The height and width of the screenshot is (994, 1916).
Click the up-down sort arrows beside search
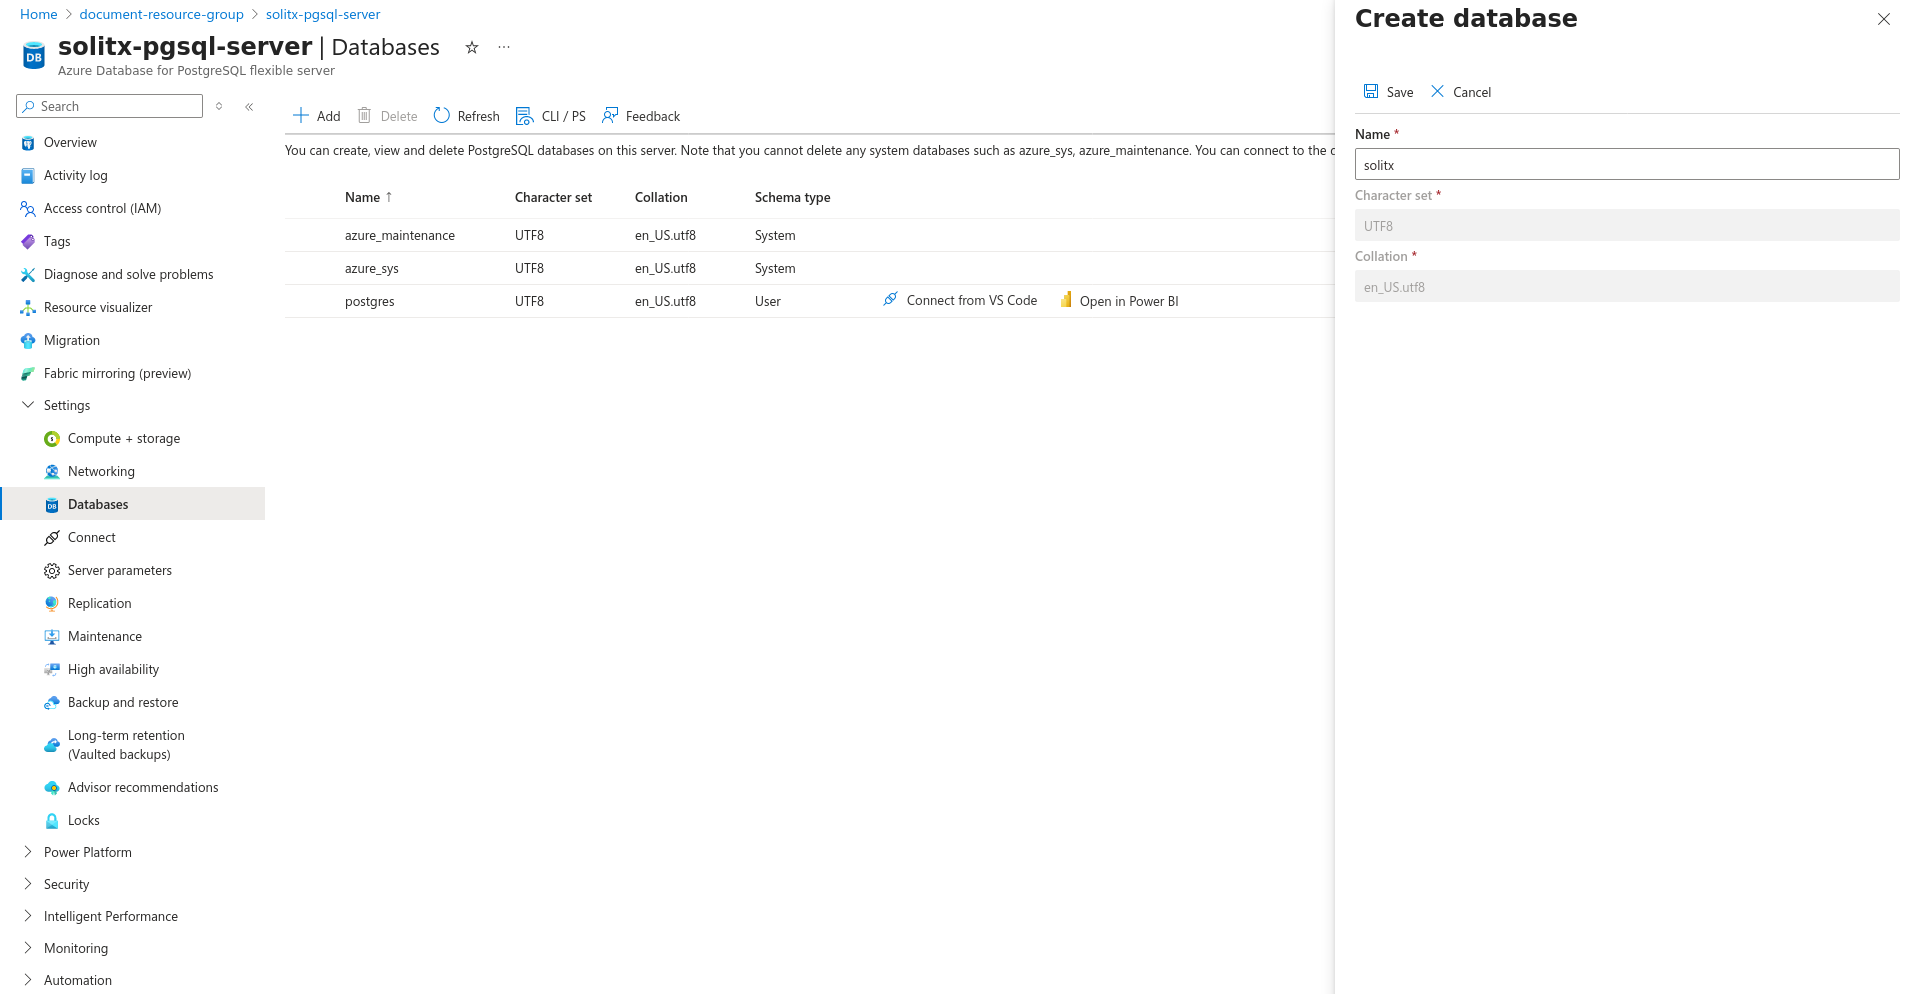point(219,107)
